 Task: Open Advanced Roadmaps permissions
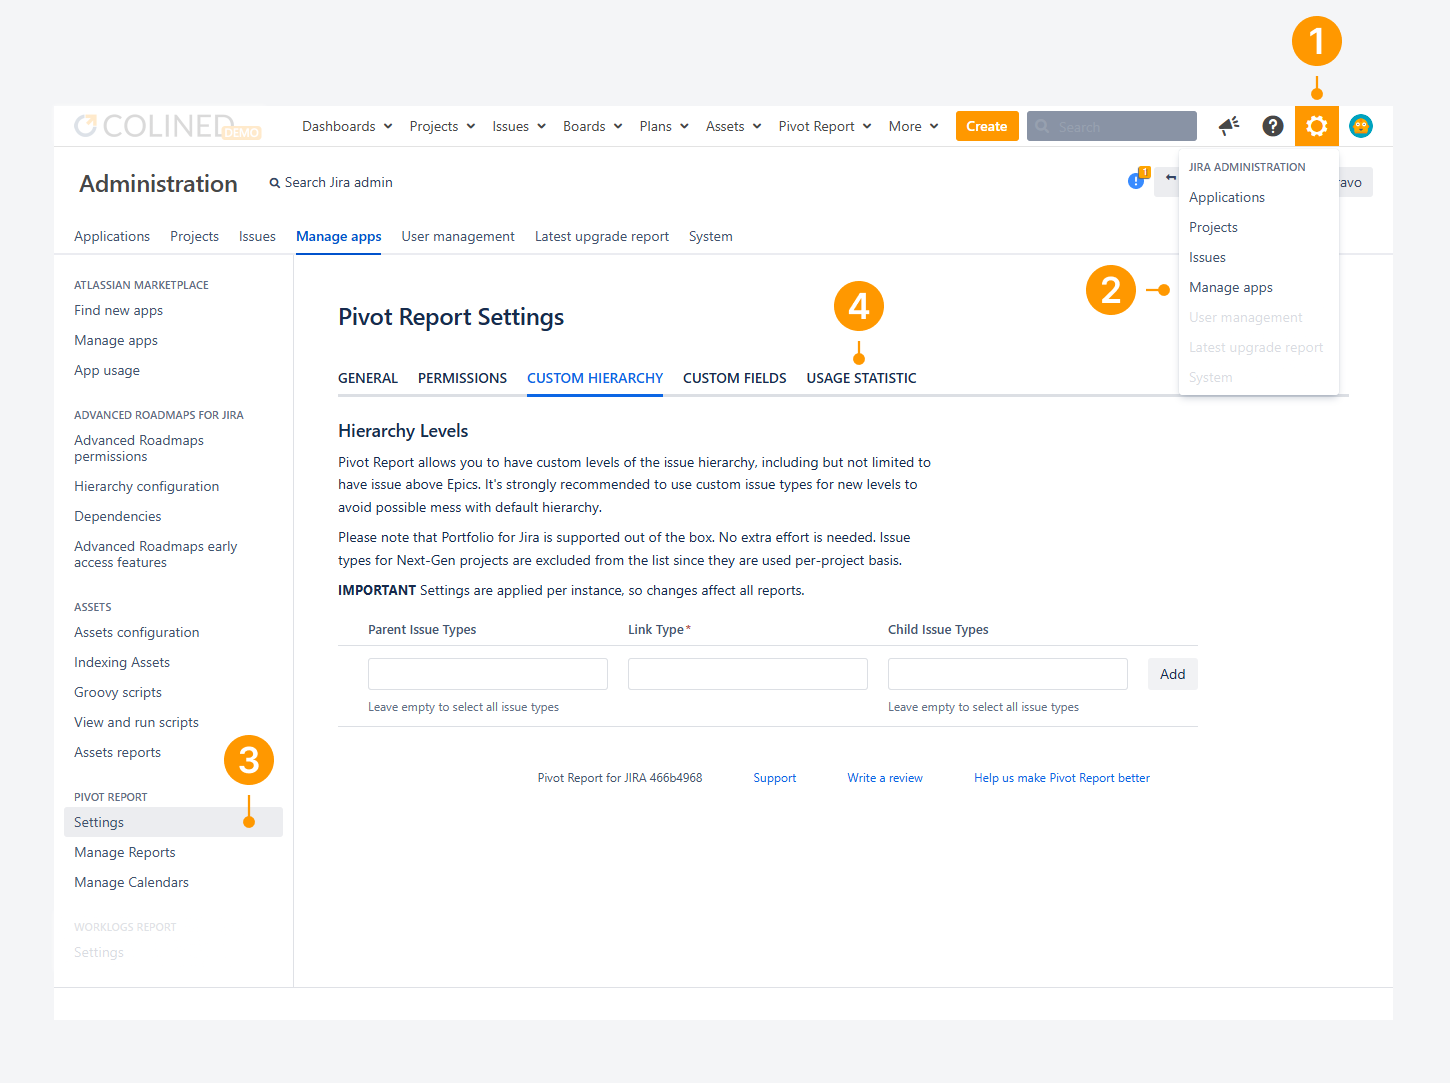pos(139,448)
